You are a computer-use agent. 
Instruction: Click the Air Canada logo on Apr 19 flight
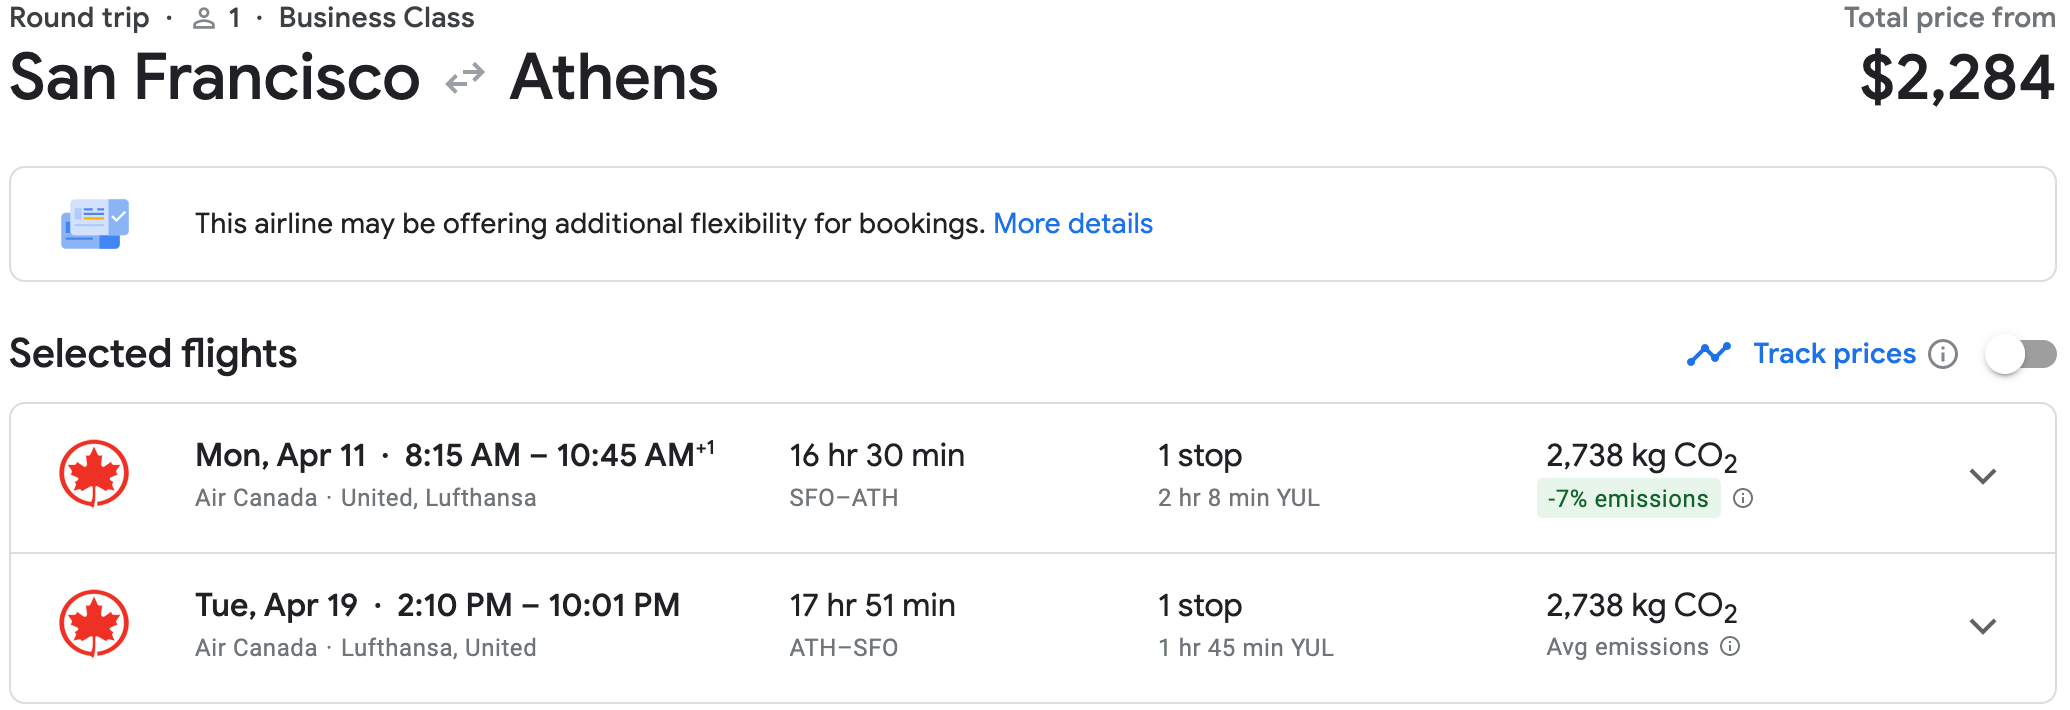click(94, 624)
